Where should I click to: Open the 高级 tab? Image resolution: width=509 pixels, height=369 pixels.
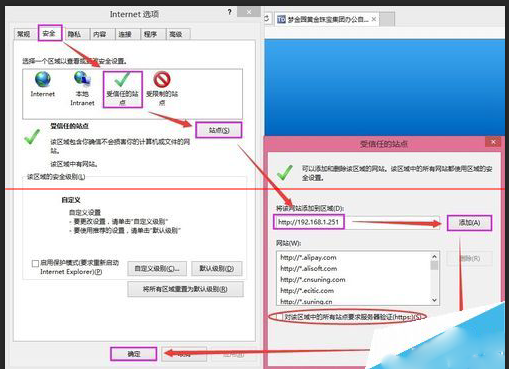click(x=175, y=34)
